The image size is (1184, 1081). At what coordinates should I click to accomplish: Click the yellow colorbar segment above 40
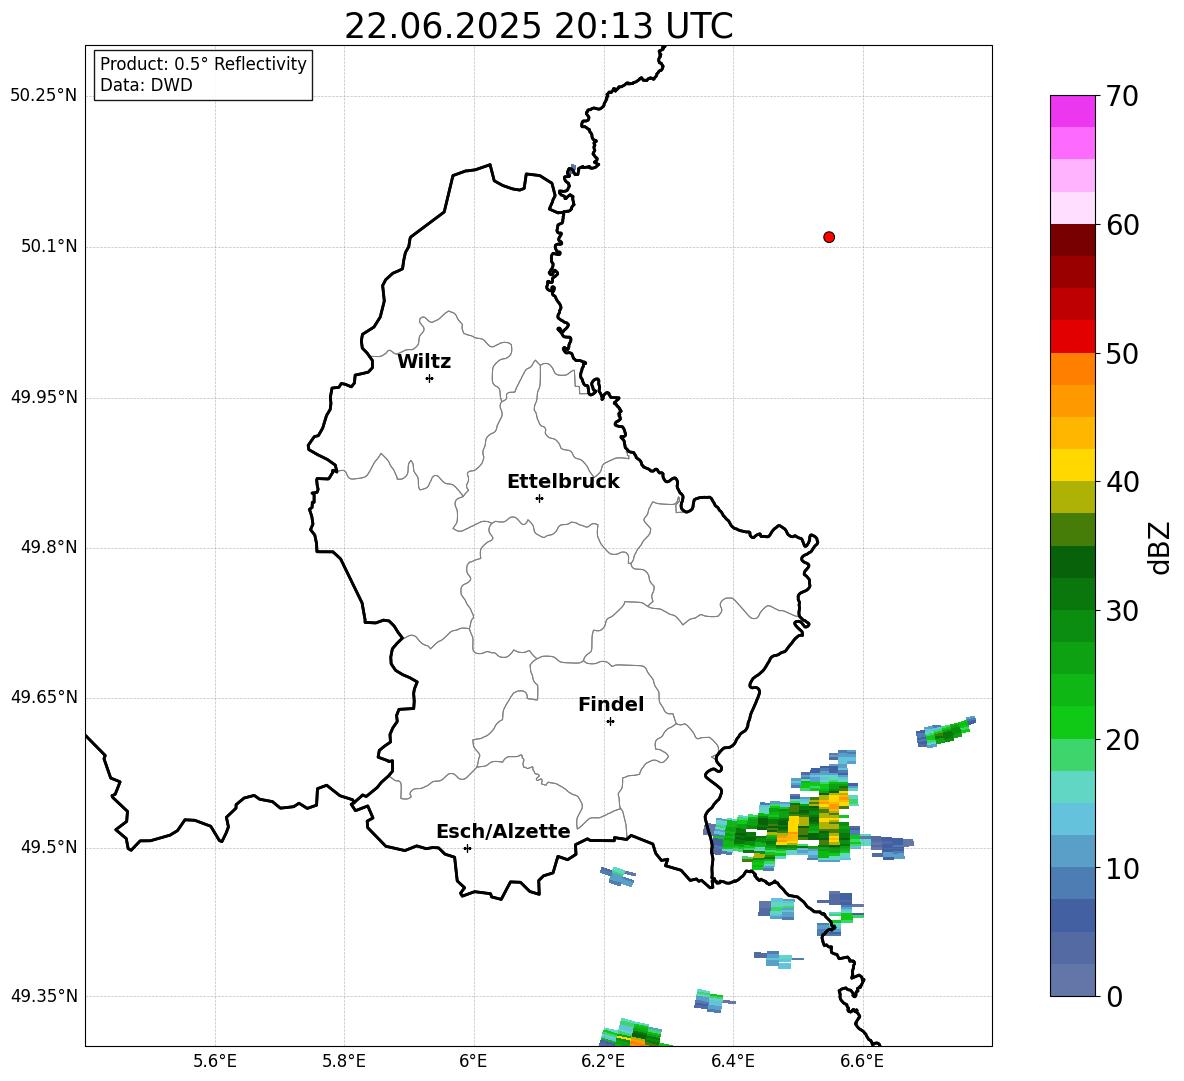click(x=1072, y=465)
